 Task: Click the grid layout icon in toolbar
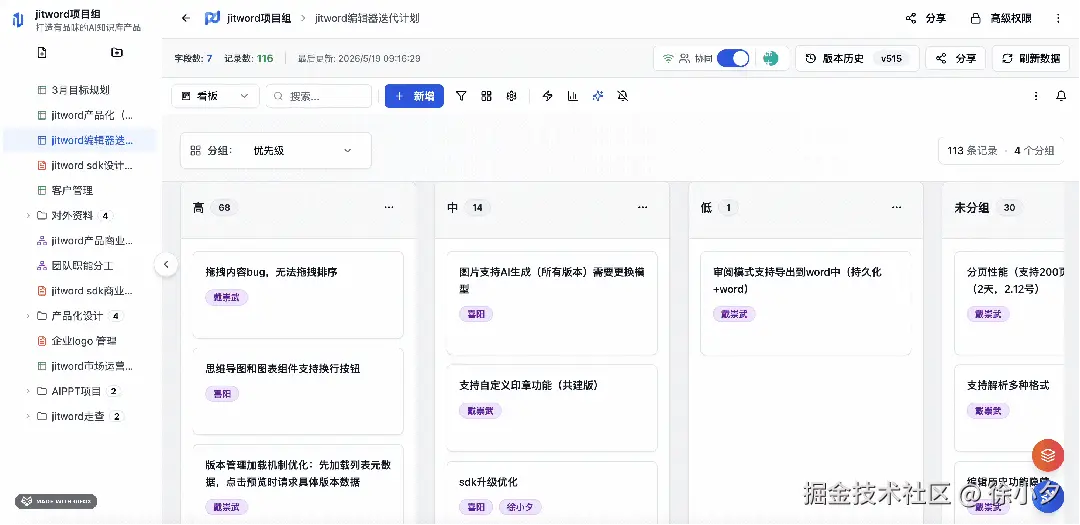(486, 96)
